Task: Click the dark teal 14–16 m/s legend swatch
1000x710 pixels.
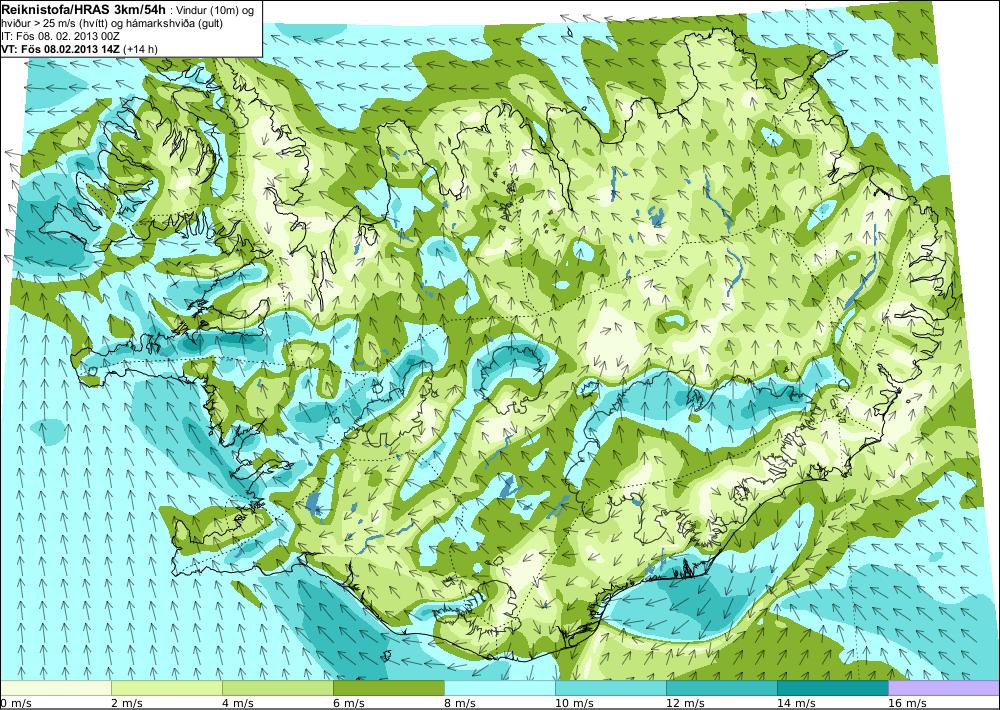Action: pos(833,688)
